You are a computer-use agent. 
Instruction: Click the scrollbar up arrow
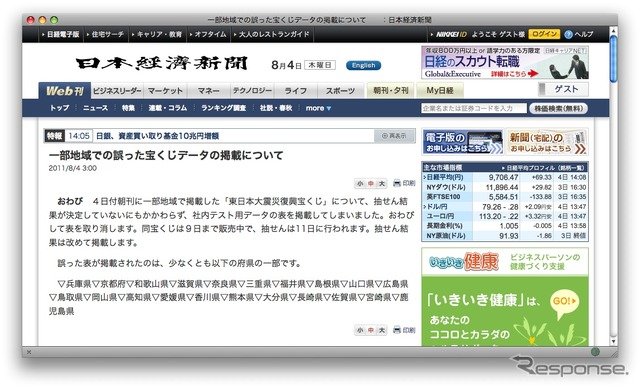click(613, 31)
